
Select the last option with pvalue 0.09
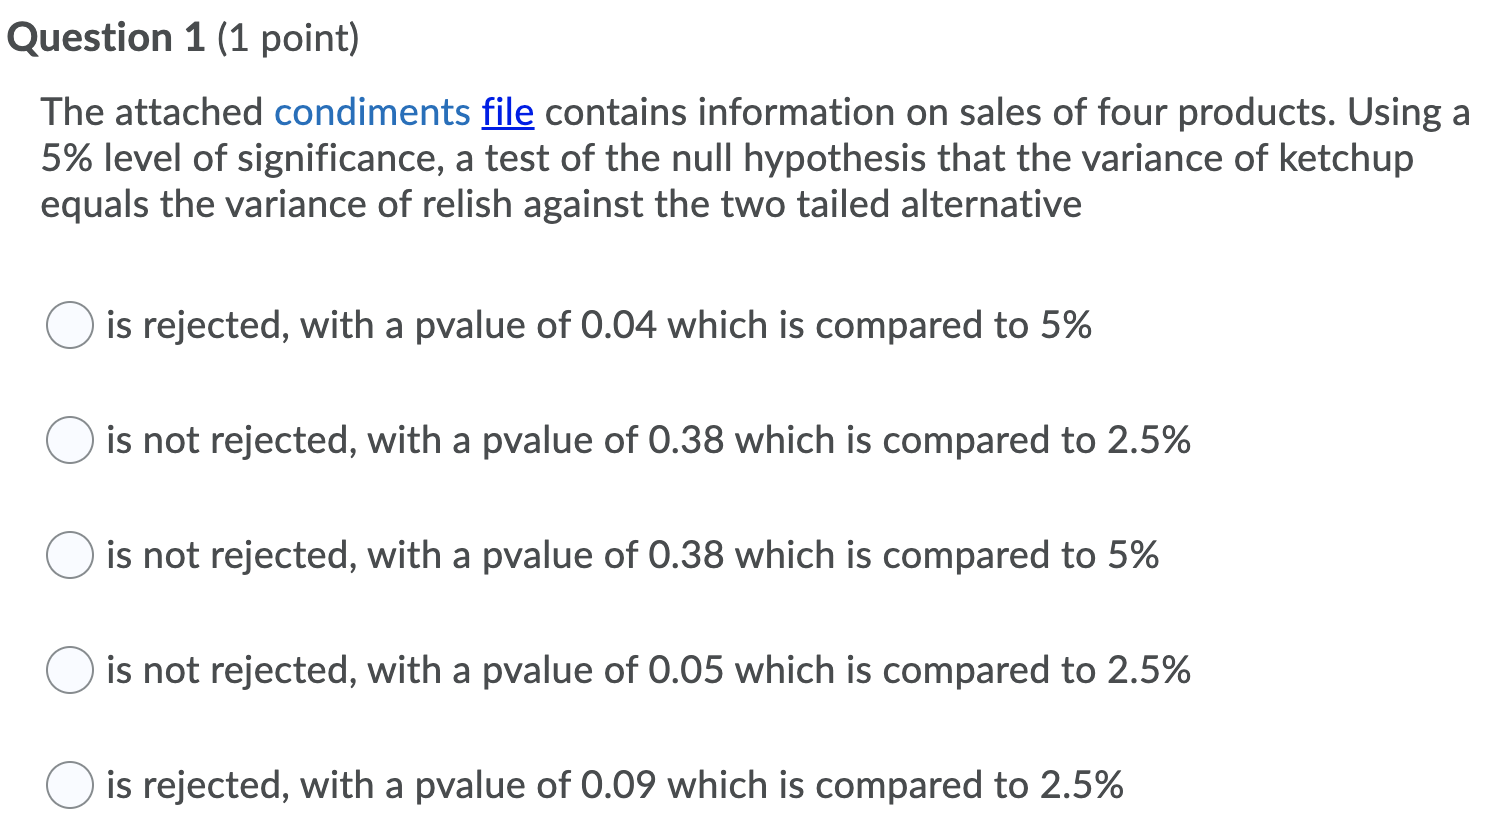pos(68,786)
